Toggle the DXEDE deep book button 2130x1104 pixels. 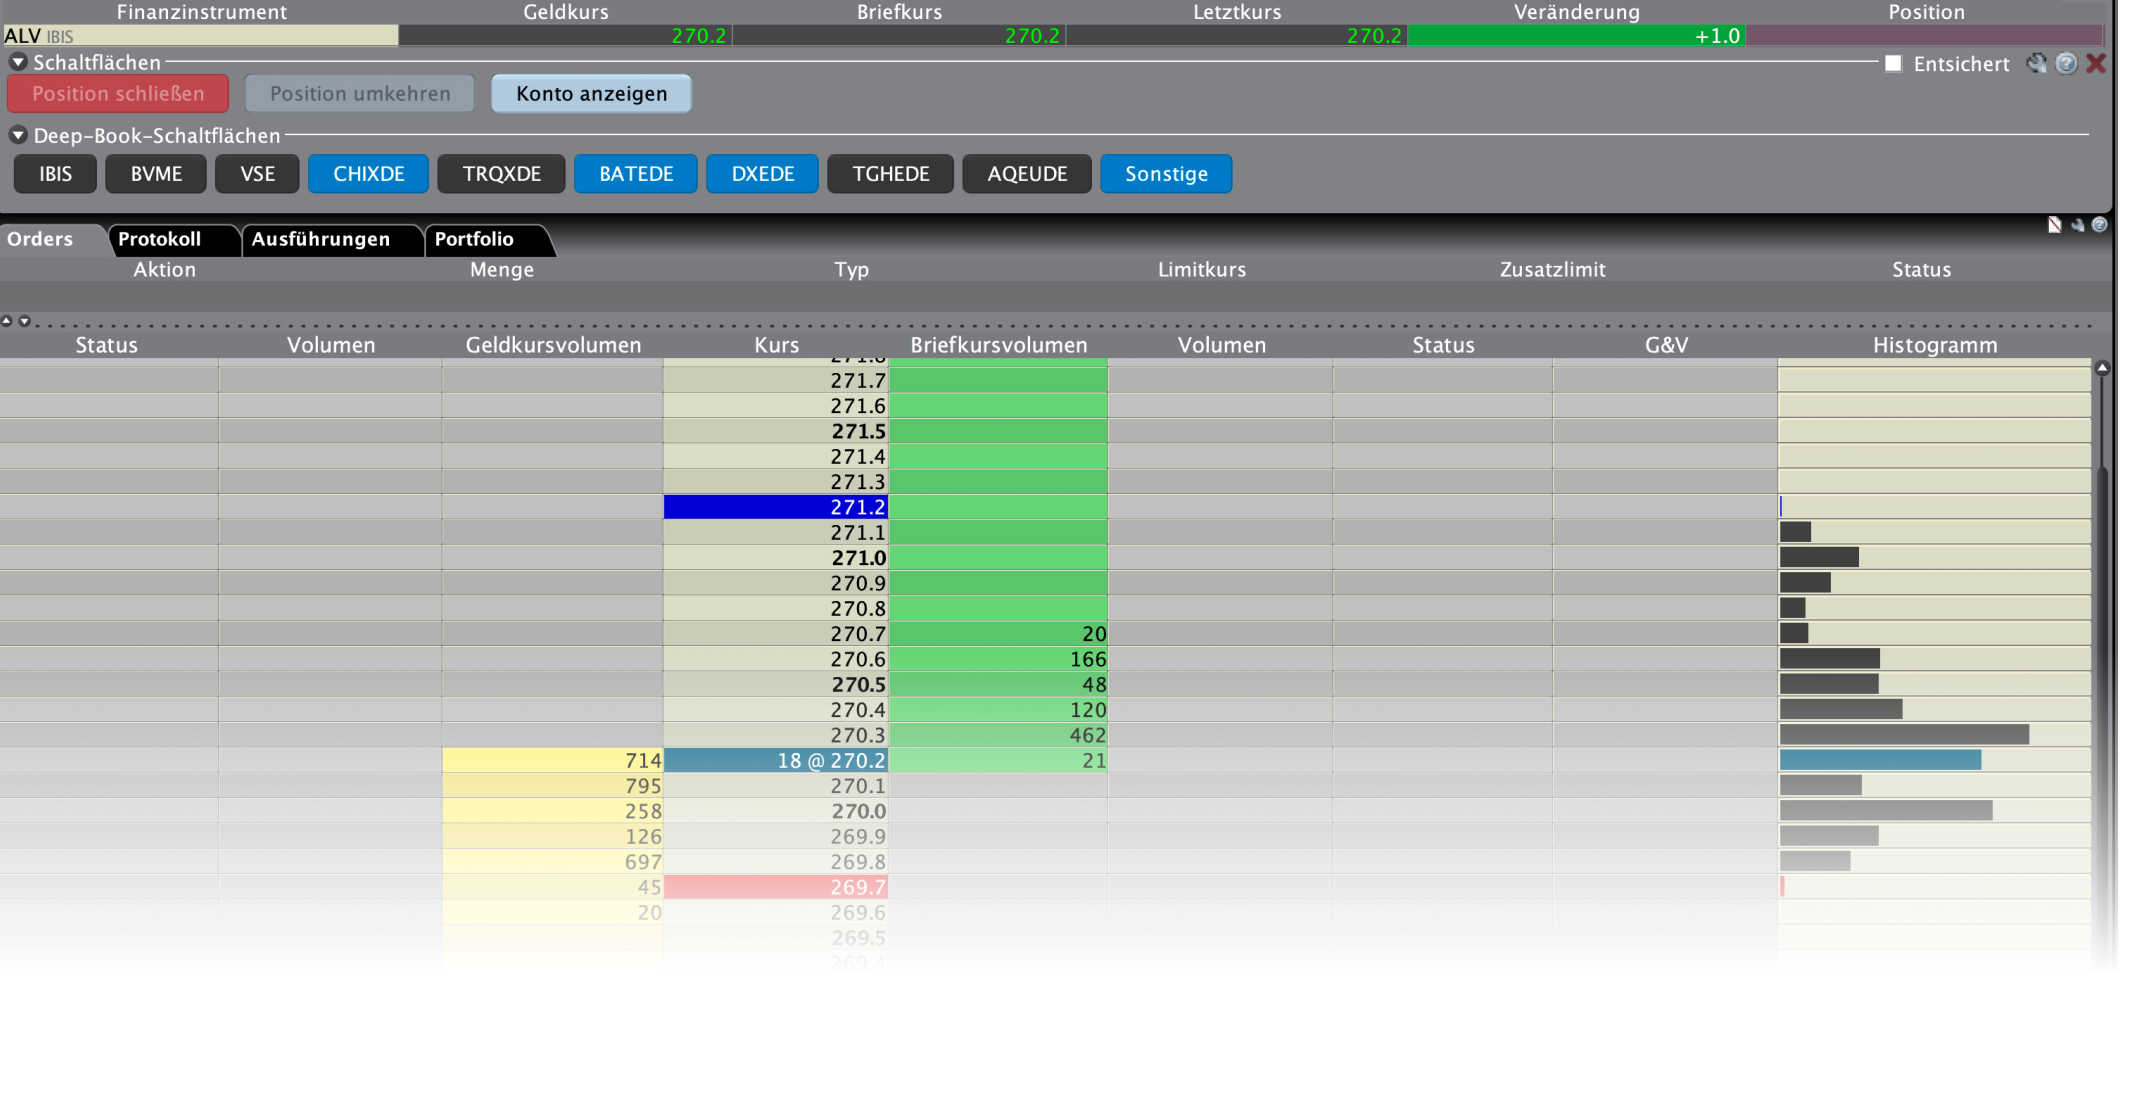pyautogui.click(x=762, y=174)
